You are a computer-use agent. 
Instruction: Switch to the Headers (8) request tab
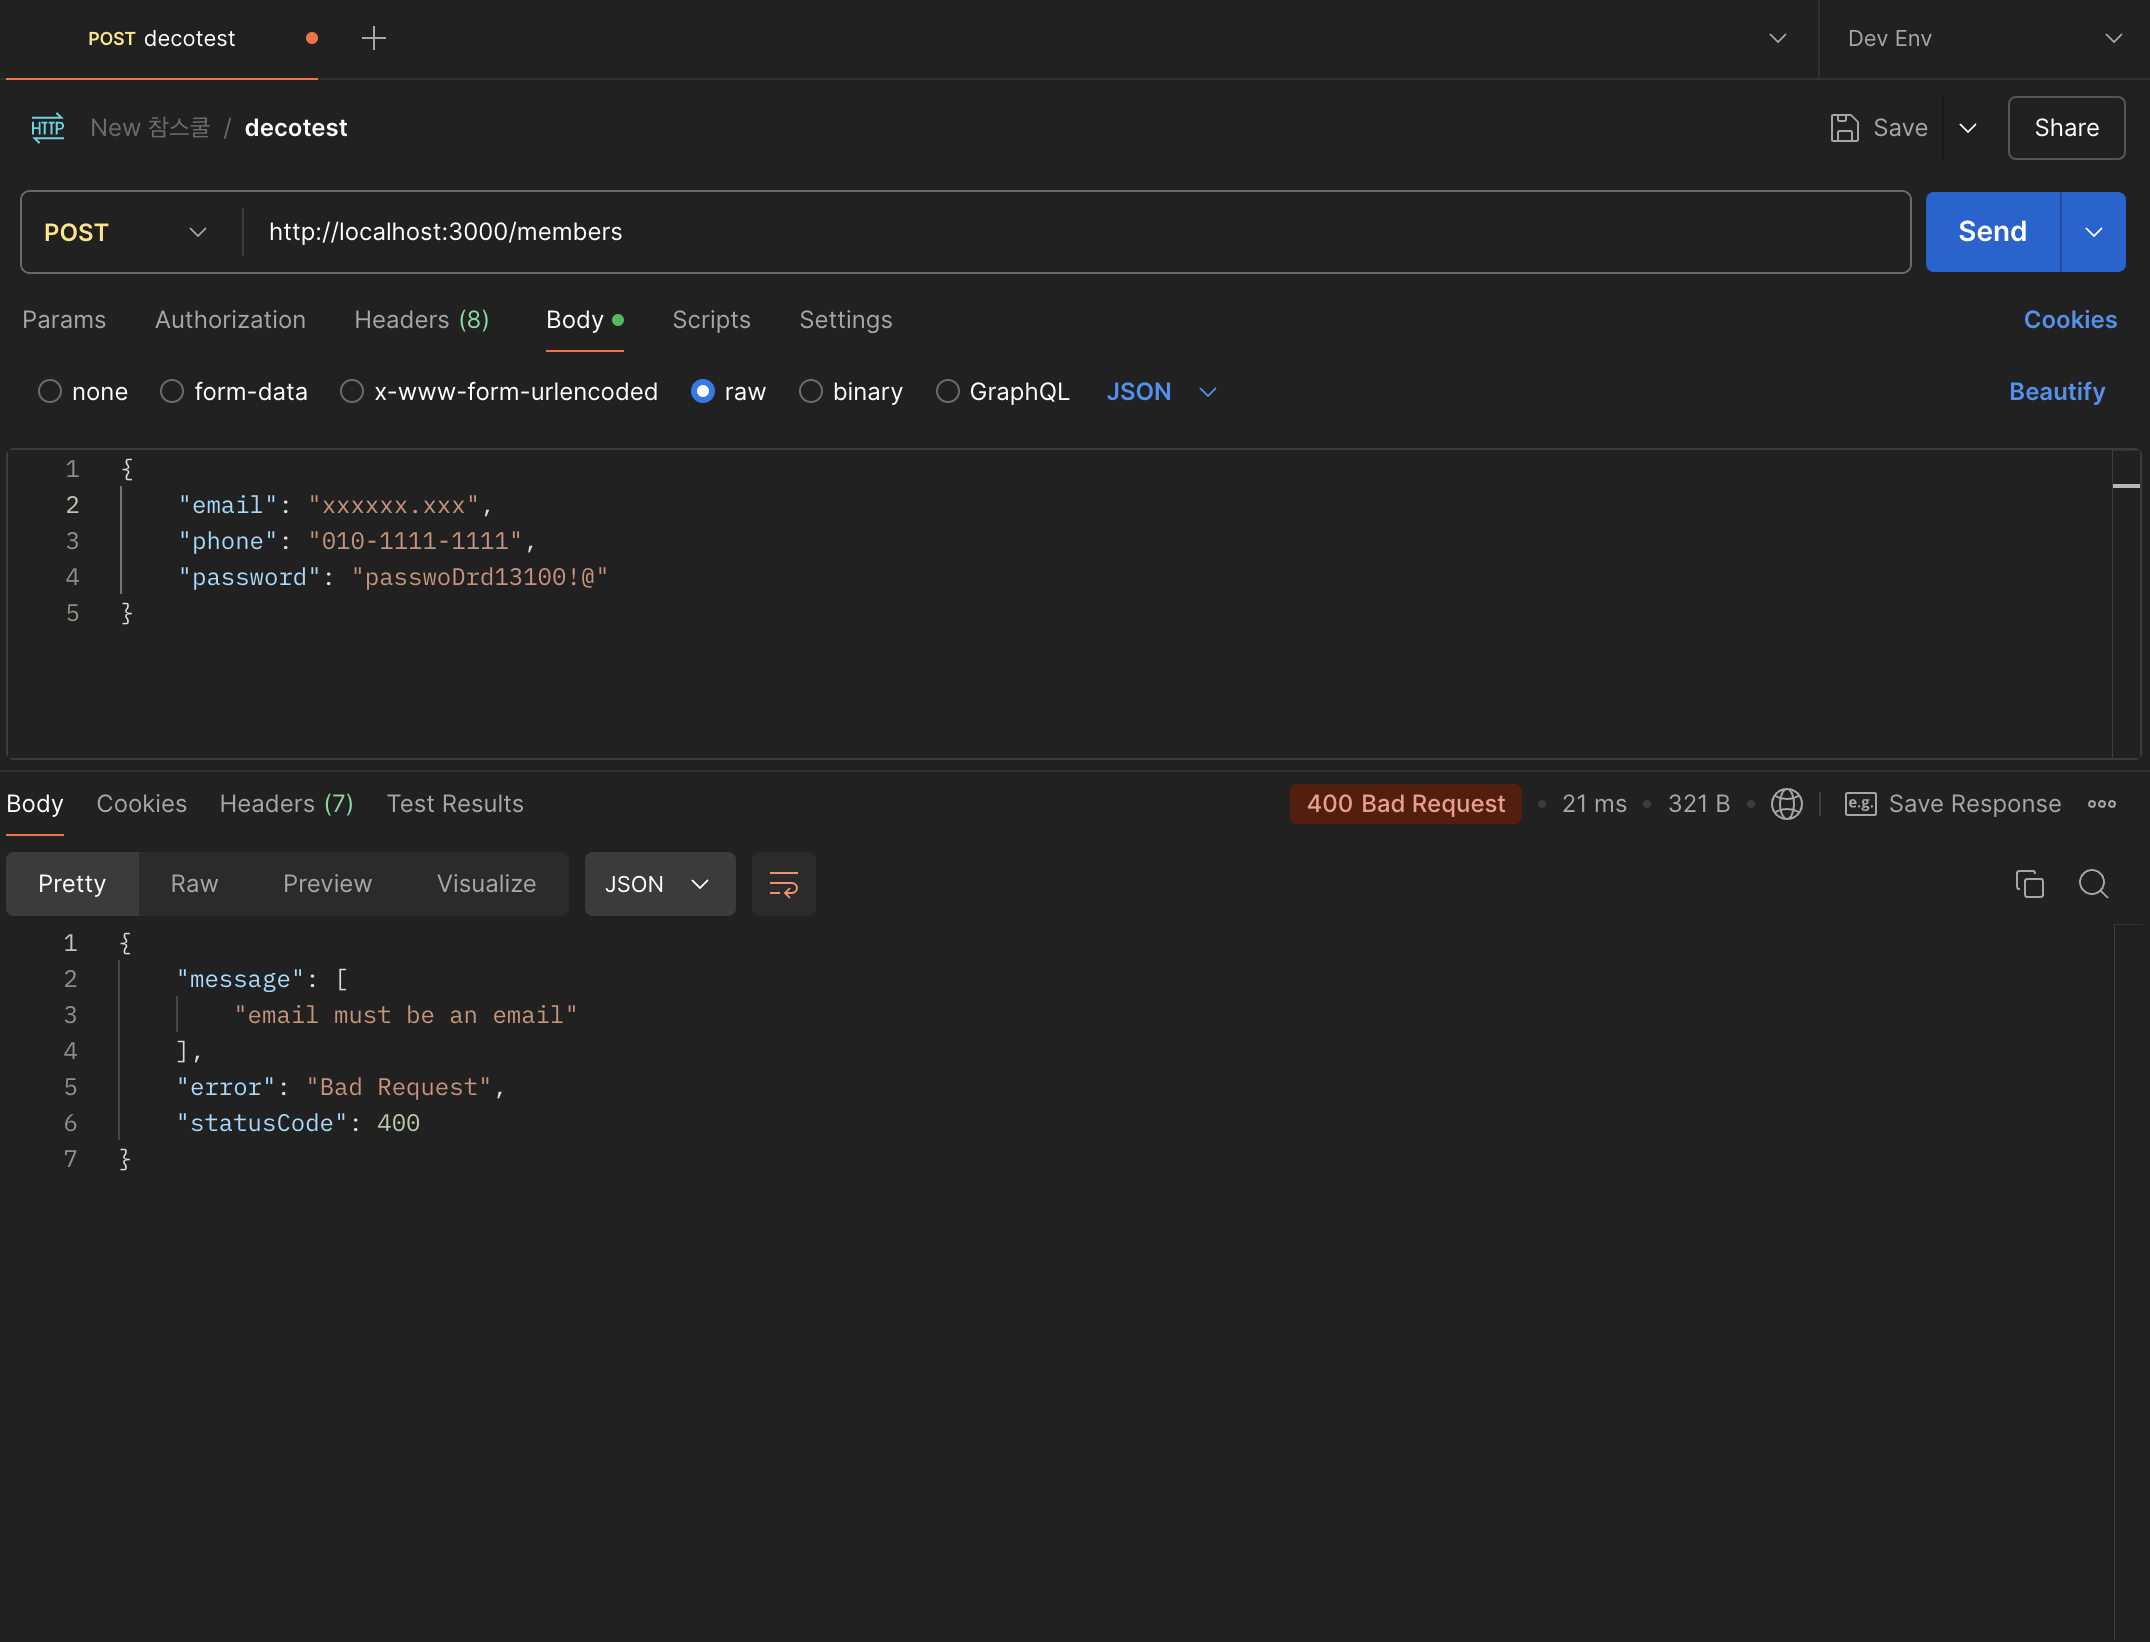pos(421,320)
